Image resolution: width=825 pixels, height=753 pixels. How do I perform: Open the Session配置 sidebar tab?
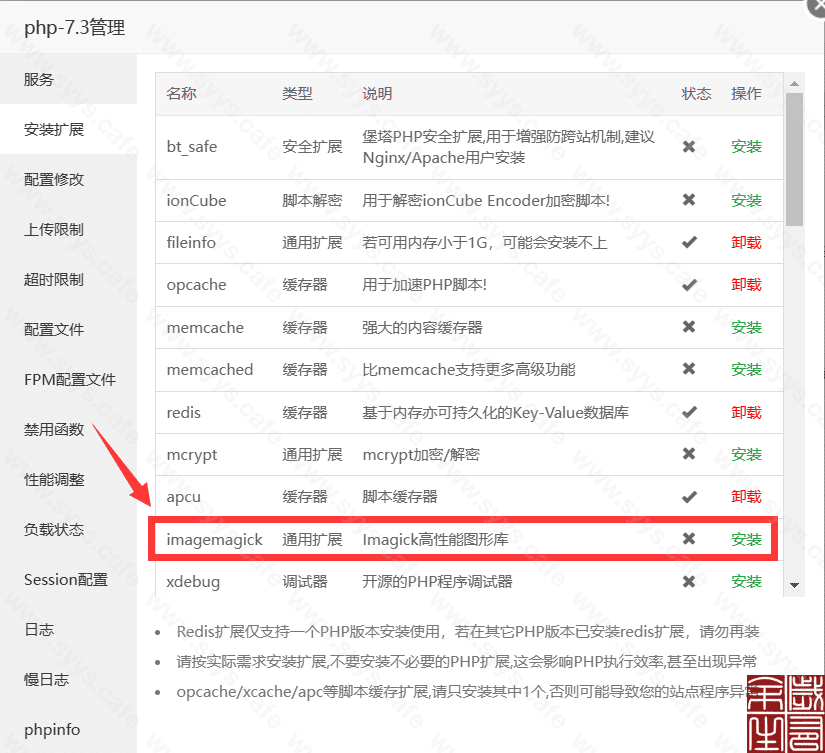[66, 580]
